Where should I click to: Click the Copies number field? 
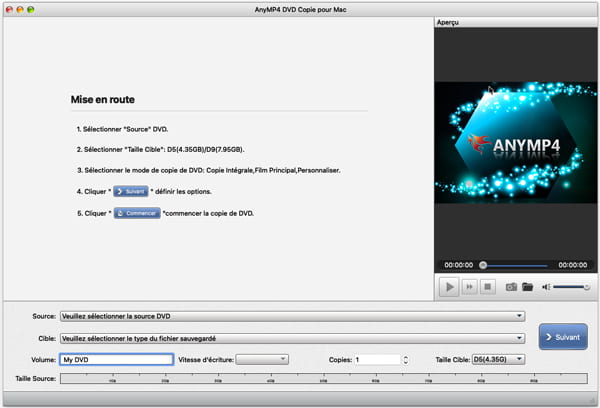[377, 359]
